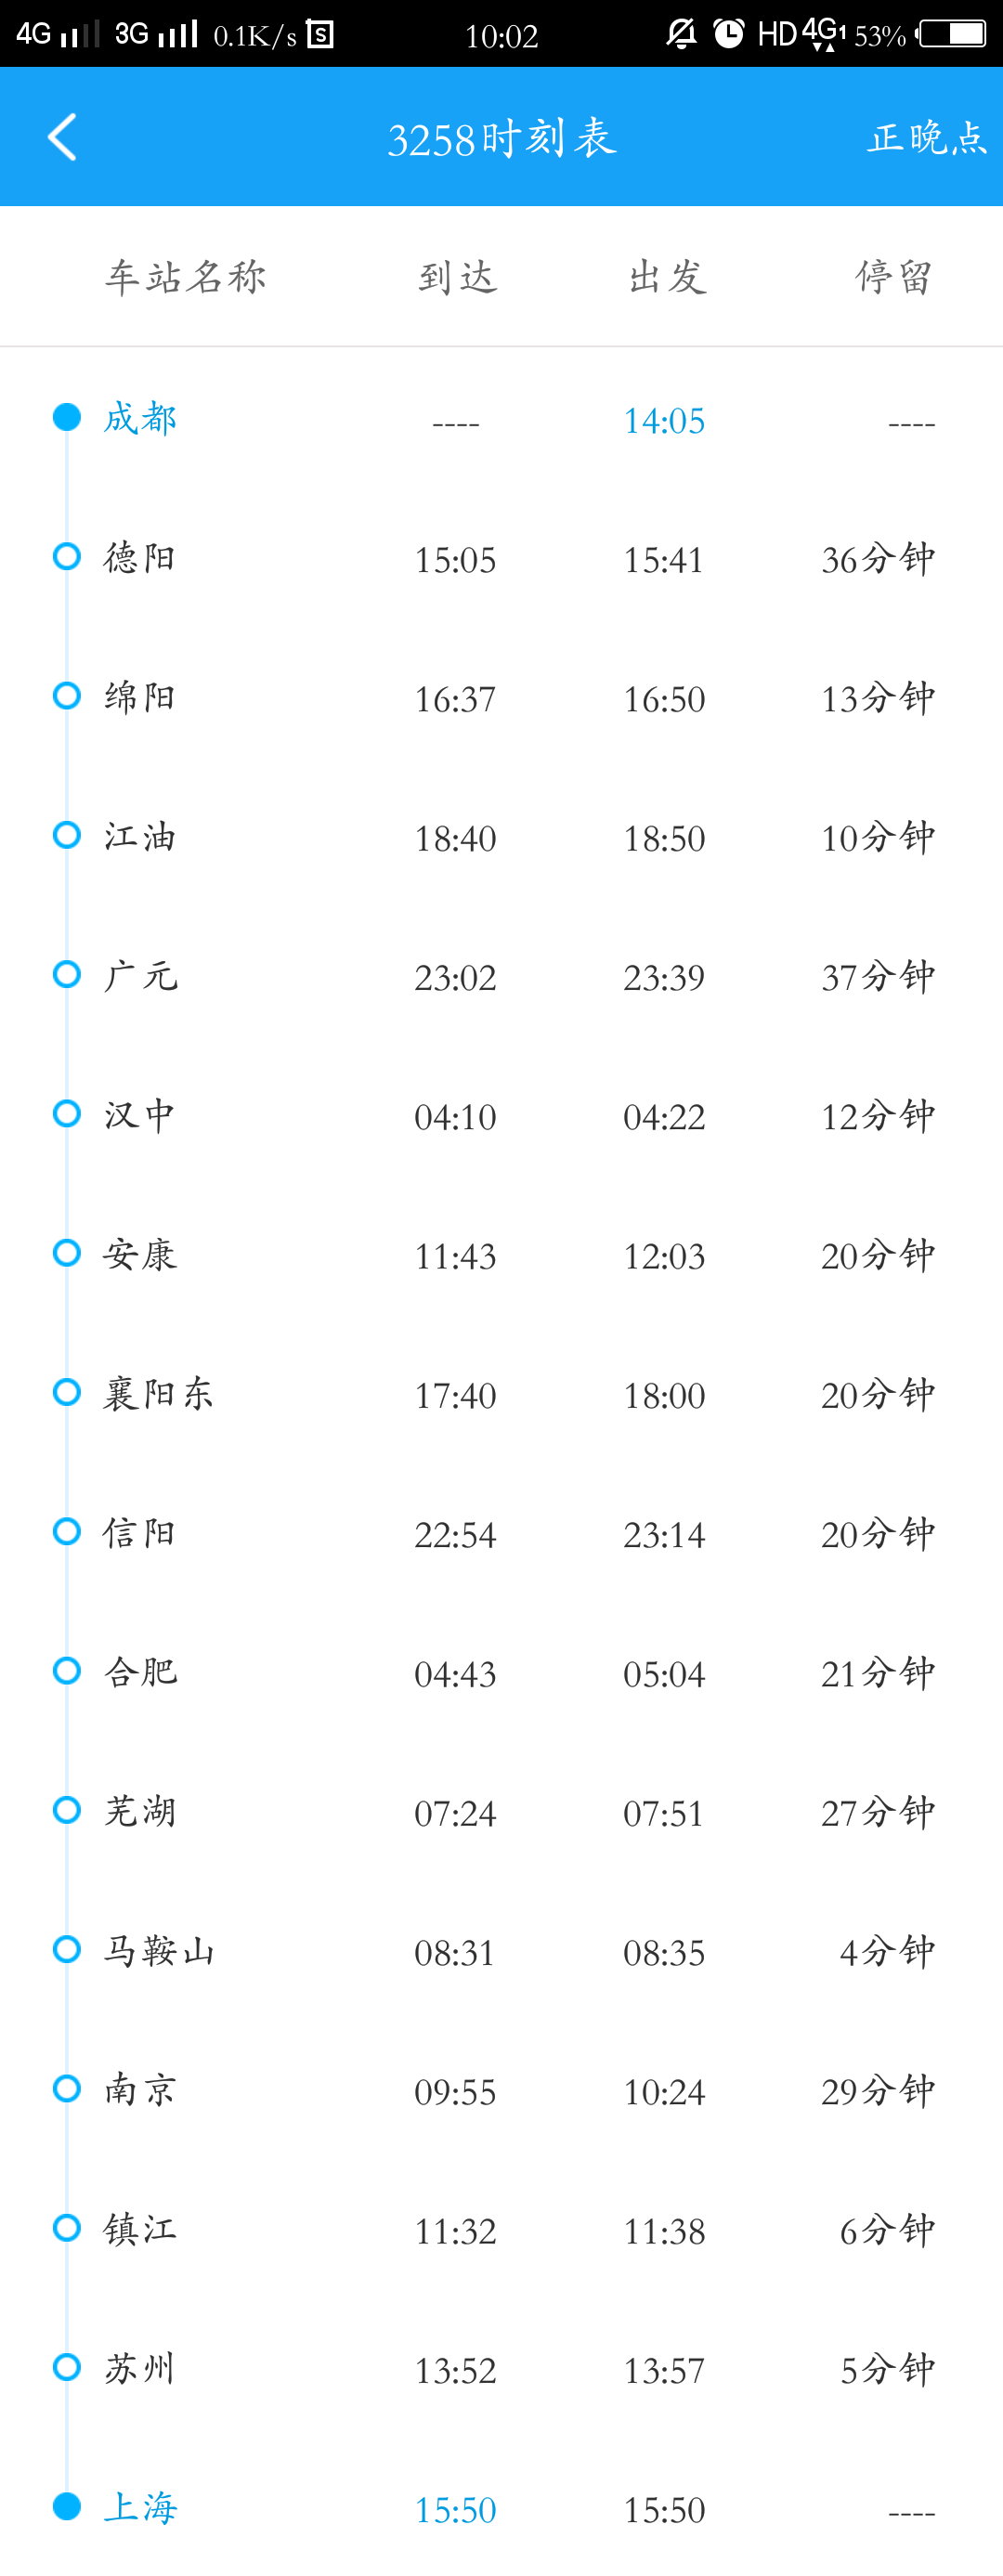Image resolution: width=1003 pixels, height=2576 pixels.
Task: Open the 正晚点 punctuality link
Action: 927,137
